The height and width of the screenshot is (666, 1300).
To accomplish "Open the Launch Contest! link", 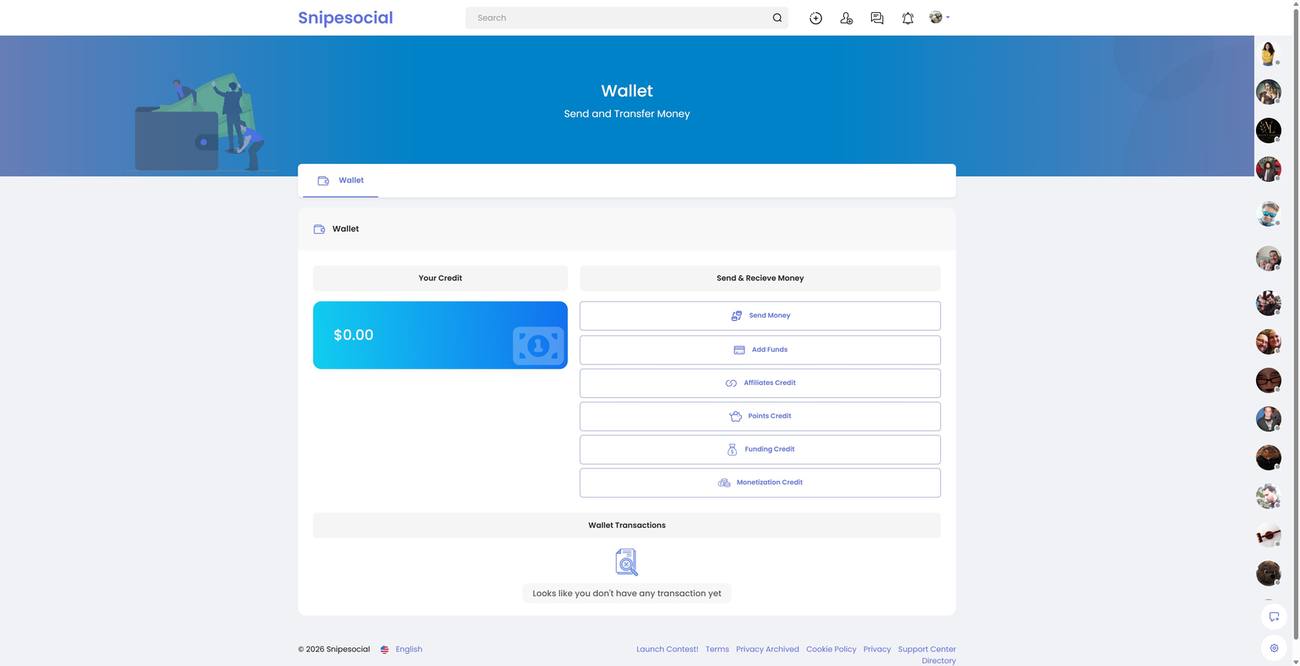I will tap(667, 650).
